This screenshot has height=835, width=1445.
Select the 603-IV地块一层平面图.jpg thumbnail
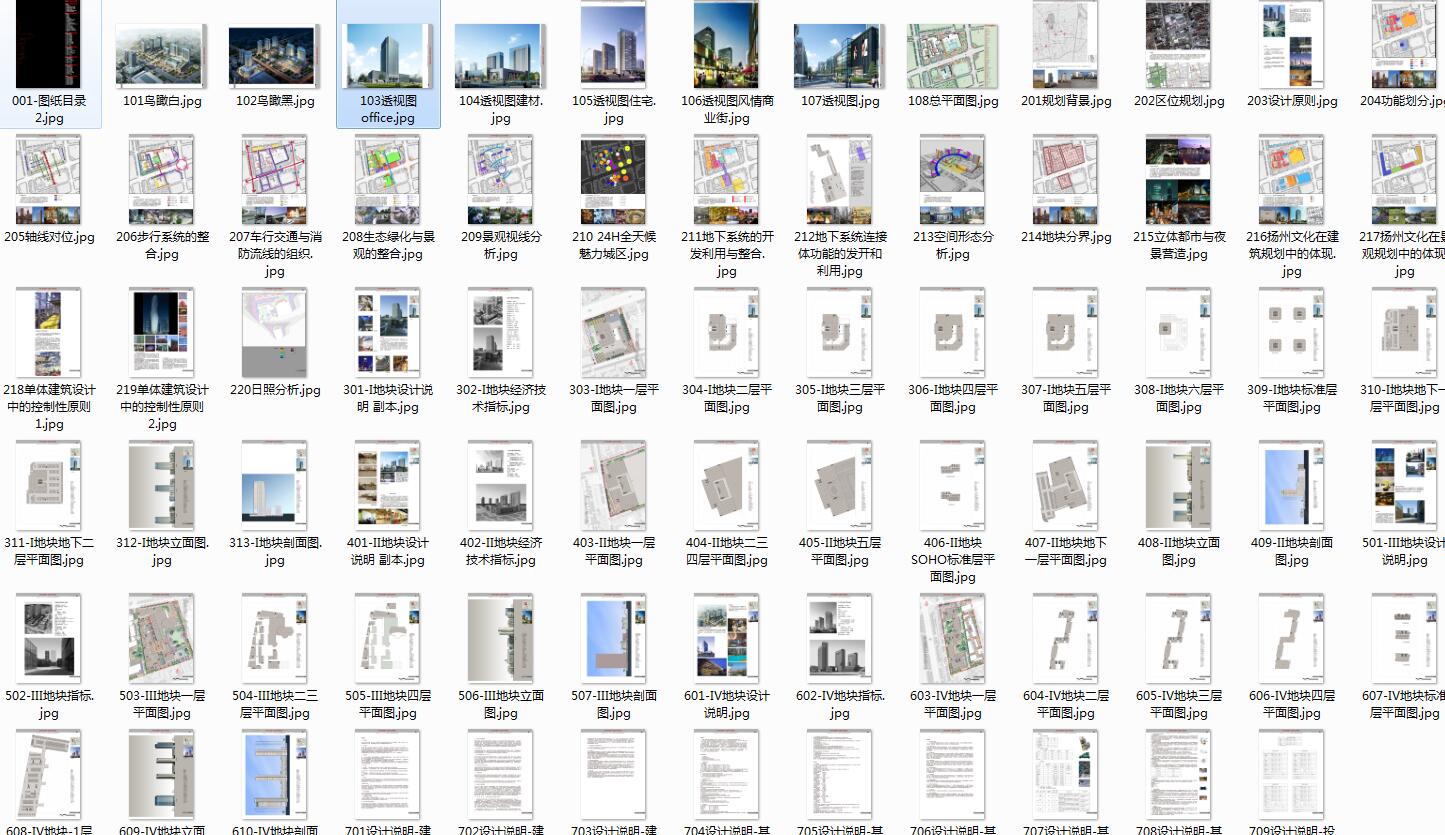(x=953, y=640)
